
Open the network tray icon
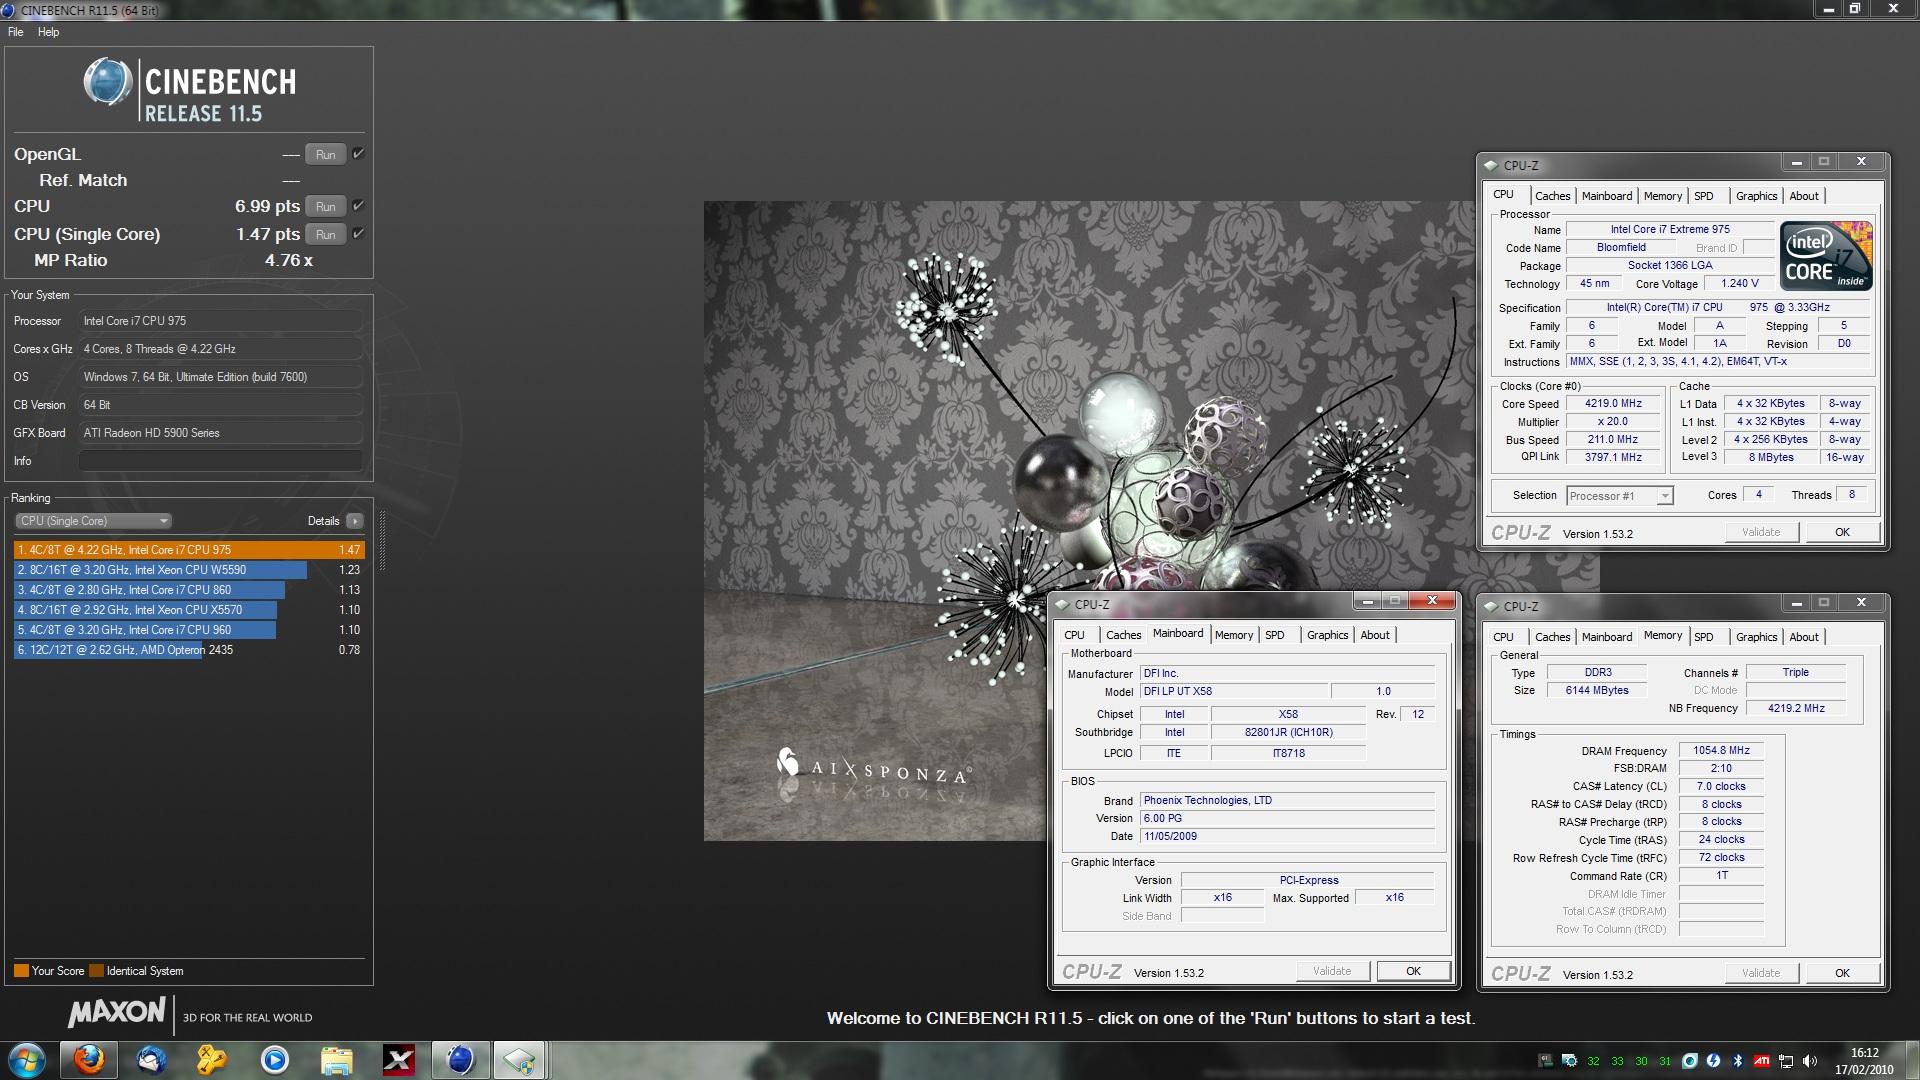pos(1786,1061)
